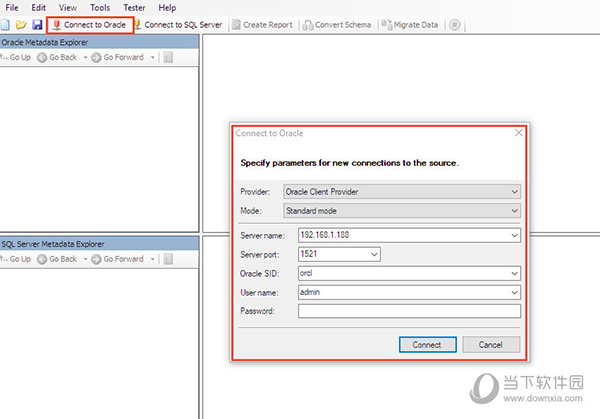The width and height of the screenshot is (600, 419).
Task: Click the Open project folder icon
Action: point(21,24)
